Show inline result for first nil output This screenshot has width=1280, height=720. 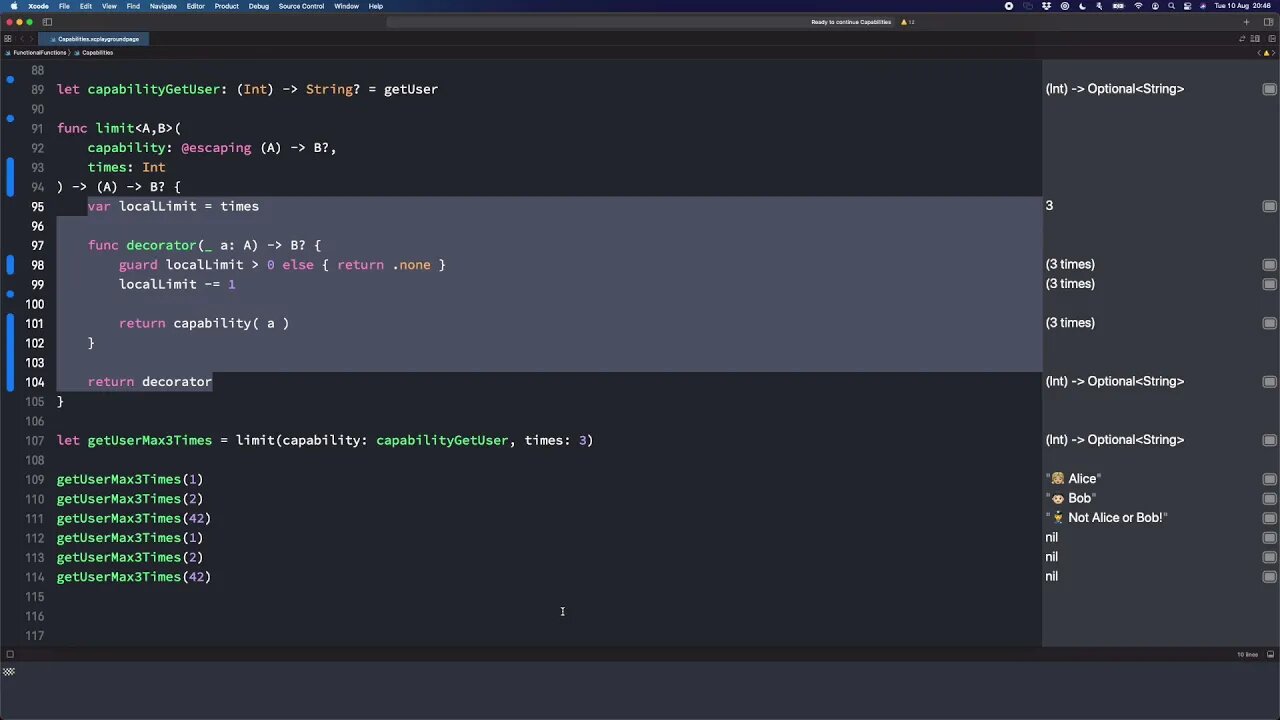pos(1269,538)
